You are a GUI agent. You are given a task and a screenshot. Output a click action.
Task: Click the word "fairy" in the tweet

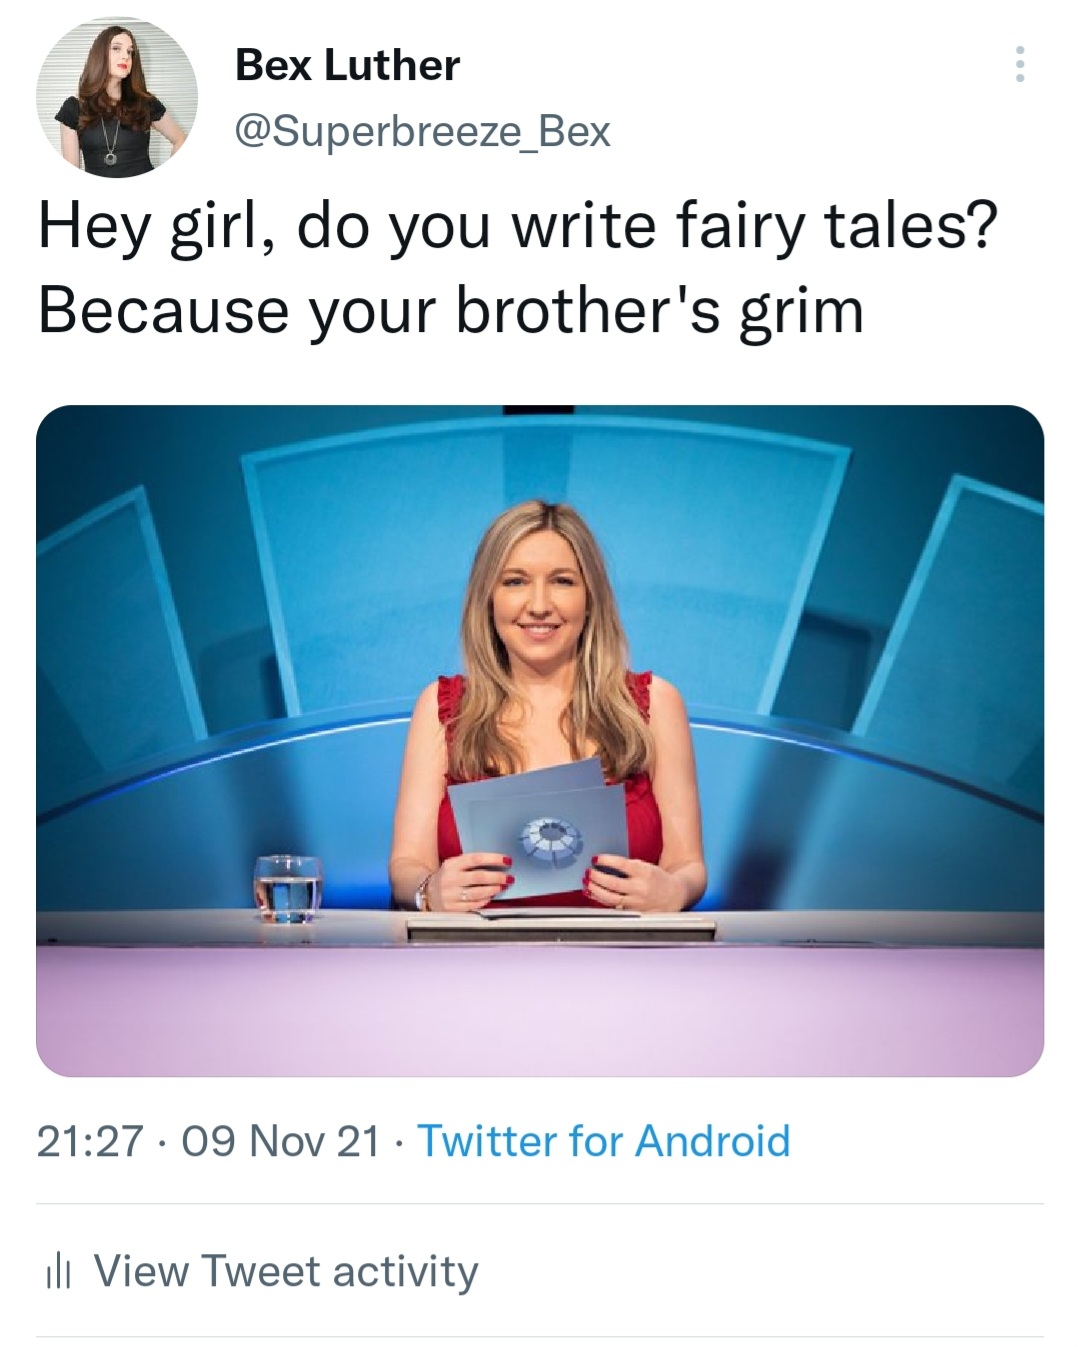[743, 226]
